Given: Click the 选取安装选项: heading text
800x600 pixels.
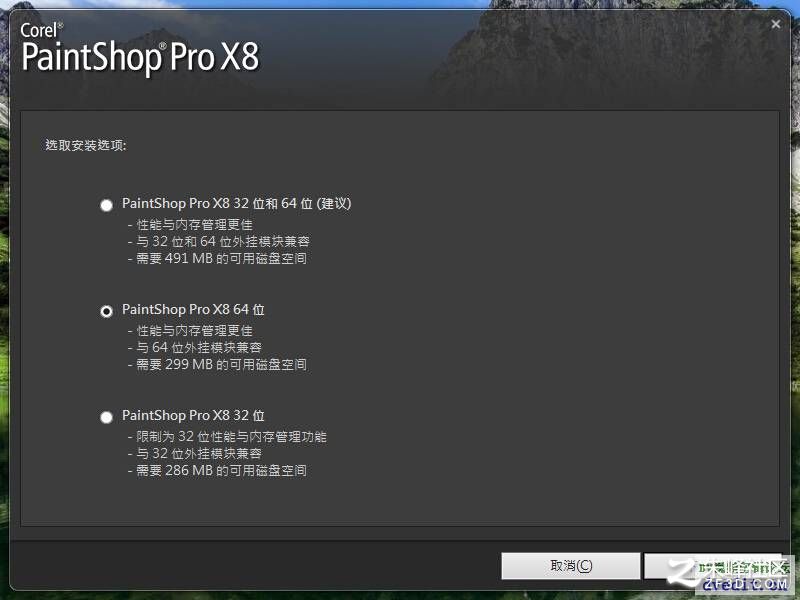Looking at the screenshot, I should [x=86, y=145].
